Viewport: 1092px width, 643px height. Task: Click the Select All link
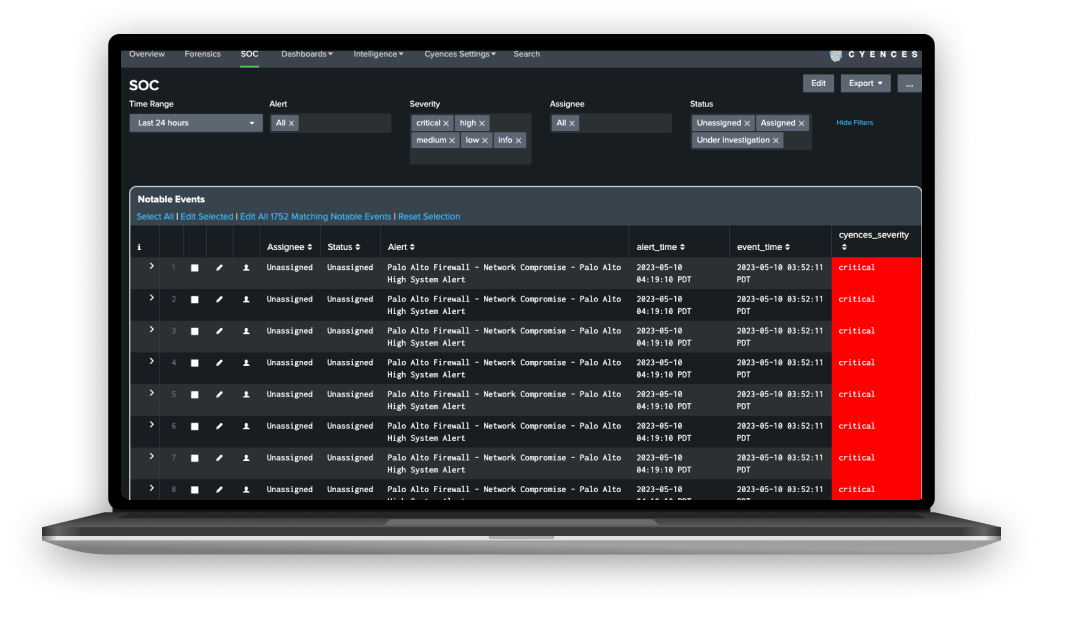pos(155,217)
